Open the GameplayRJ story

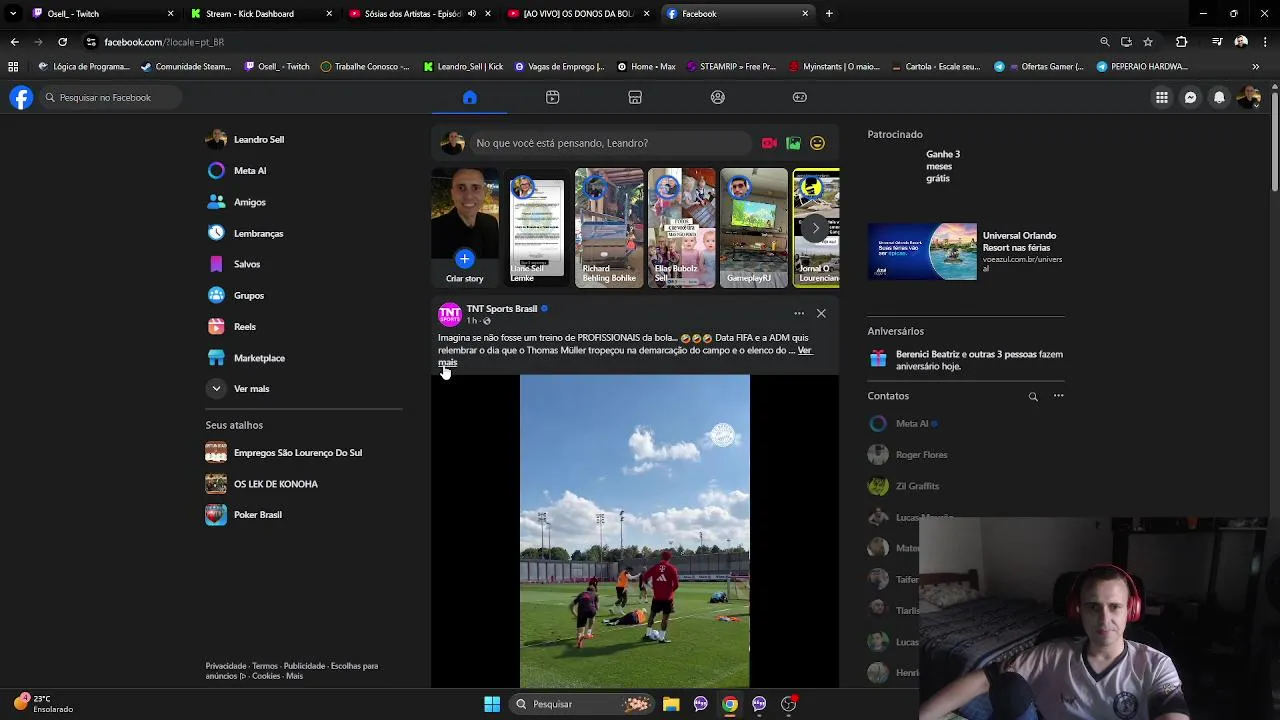[754, 228]
